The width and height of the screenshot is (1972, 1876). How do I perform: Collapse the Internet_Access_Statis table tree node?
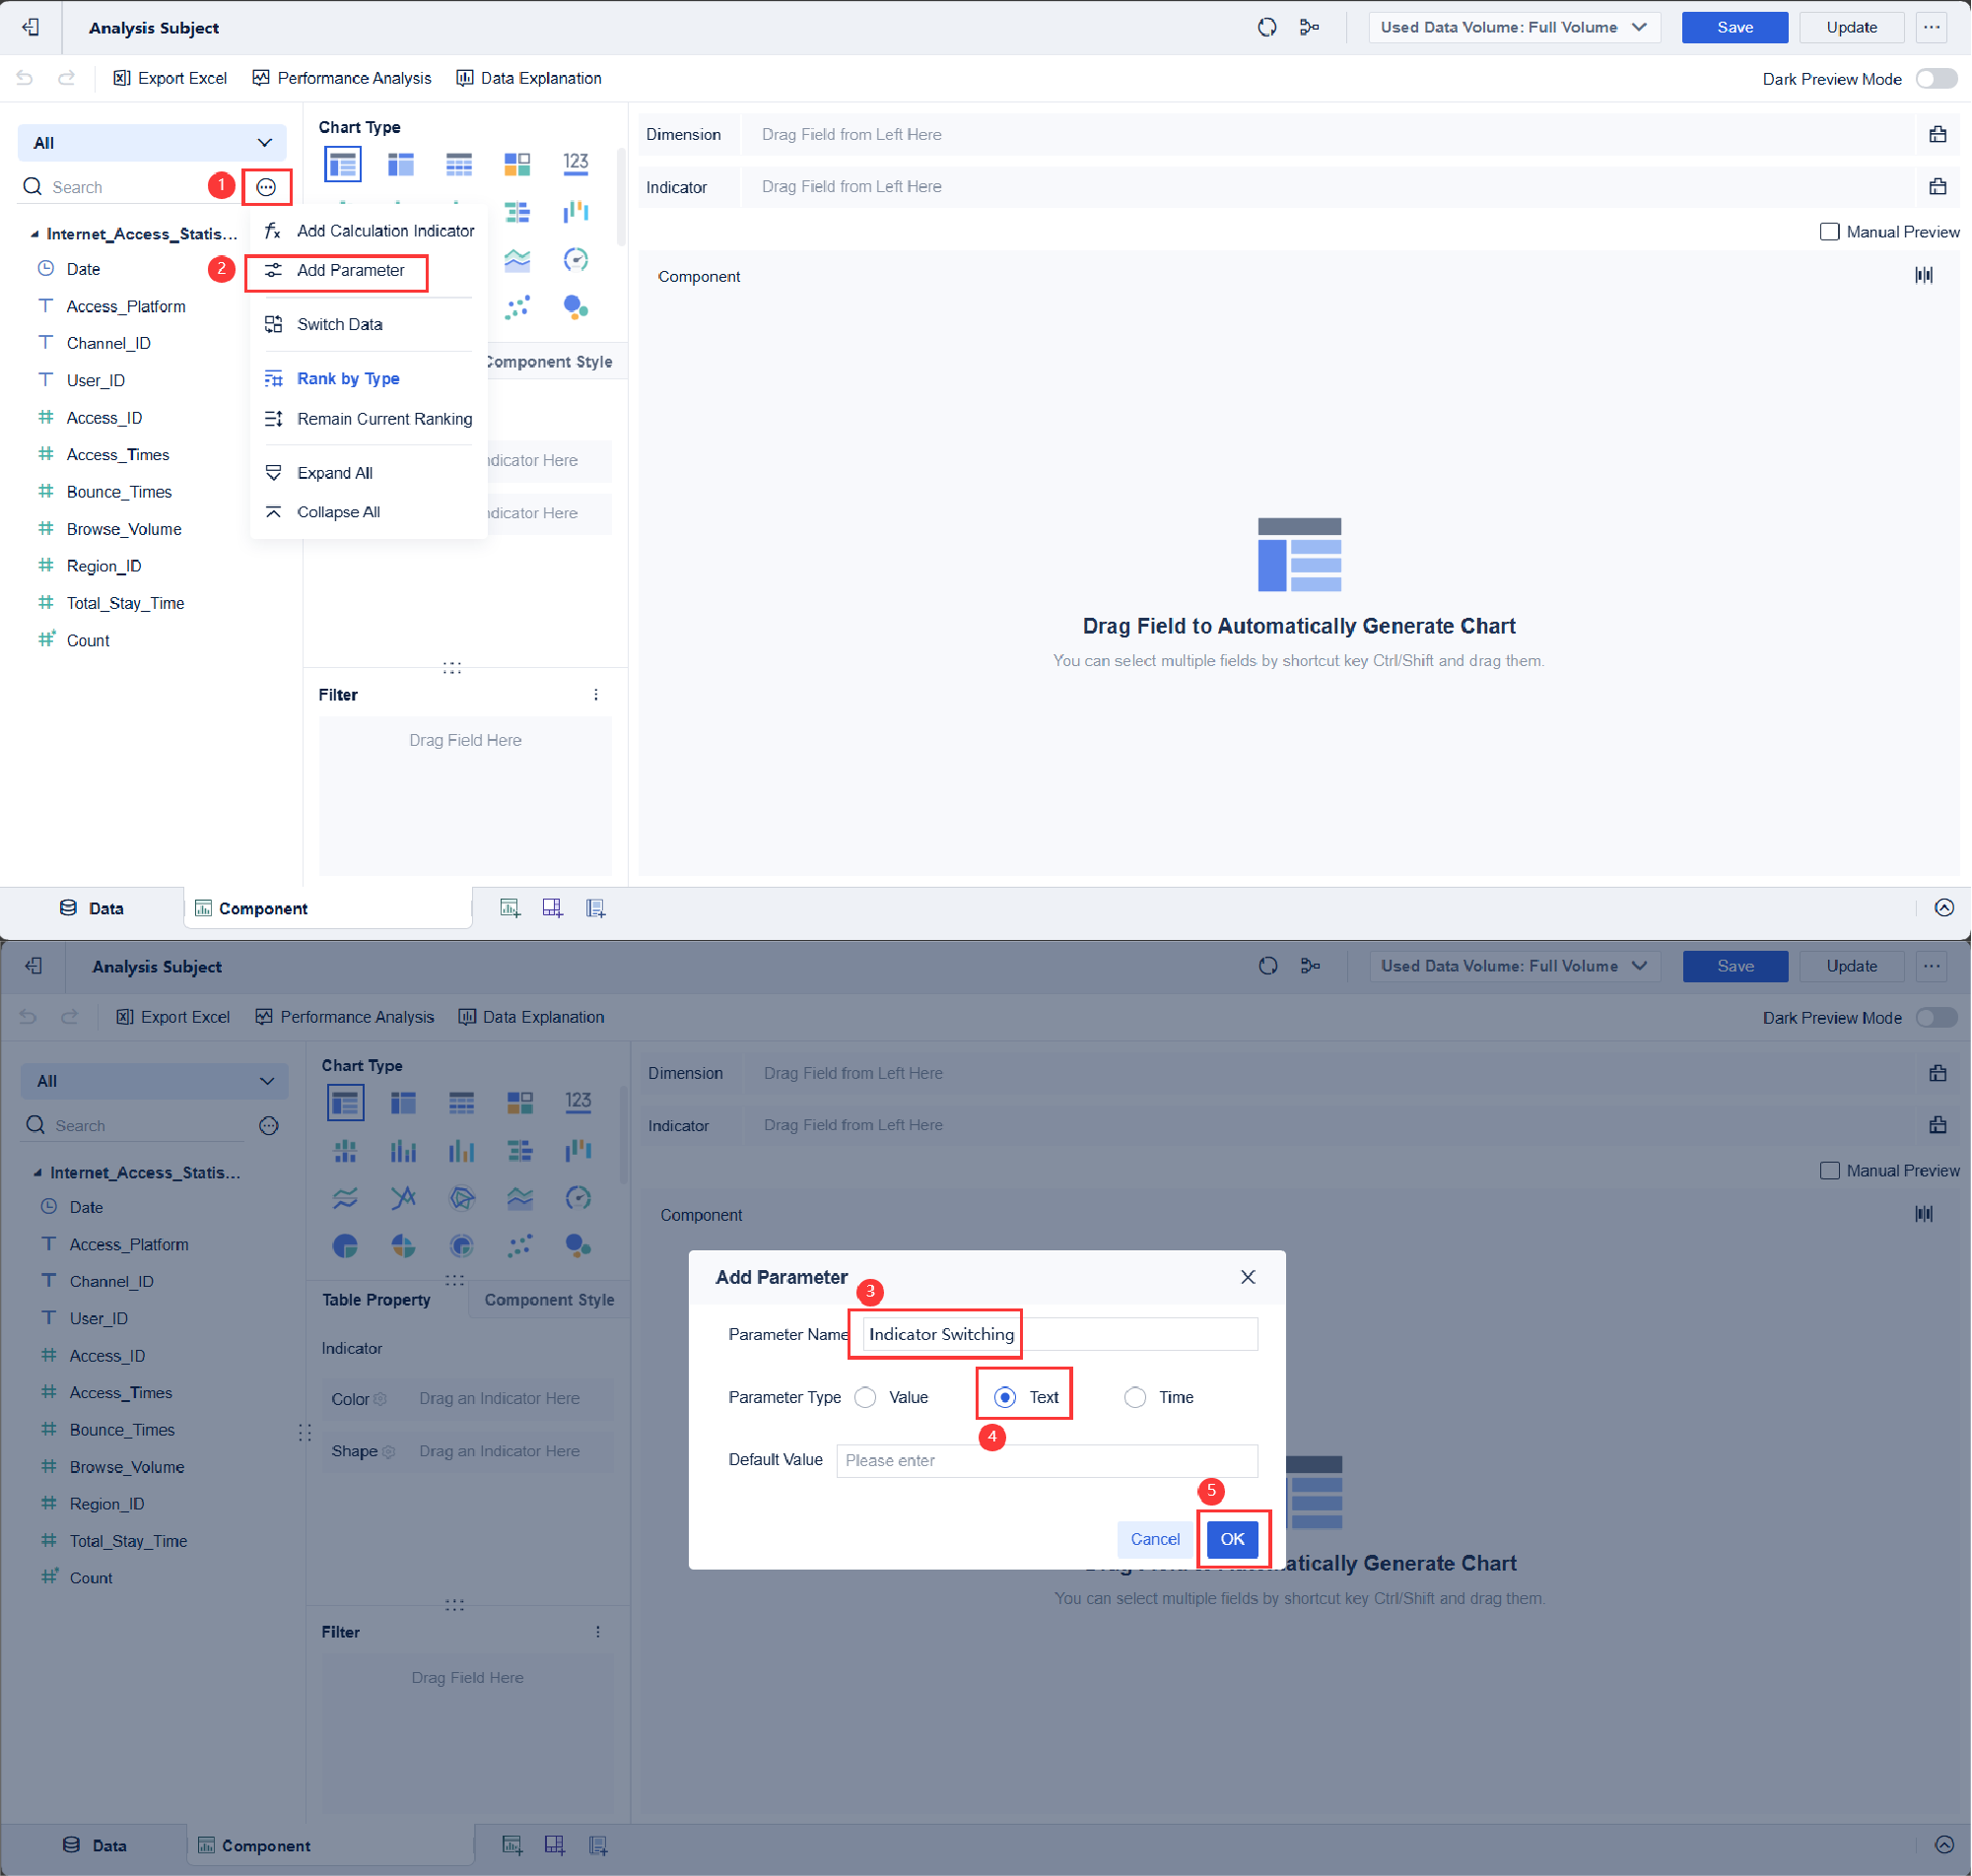coord(35,234)
